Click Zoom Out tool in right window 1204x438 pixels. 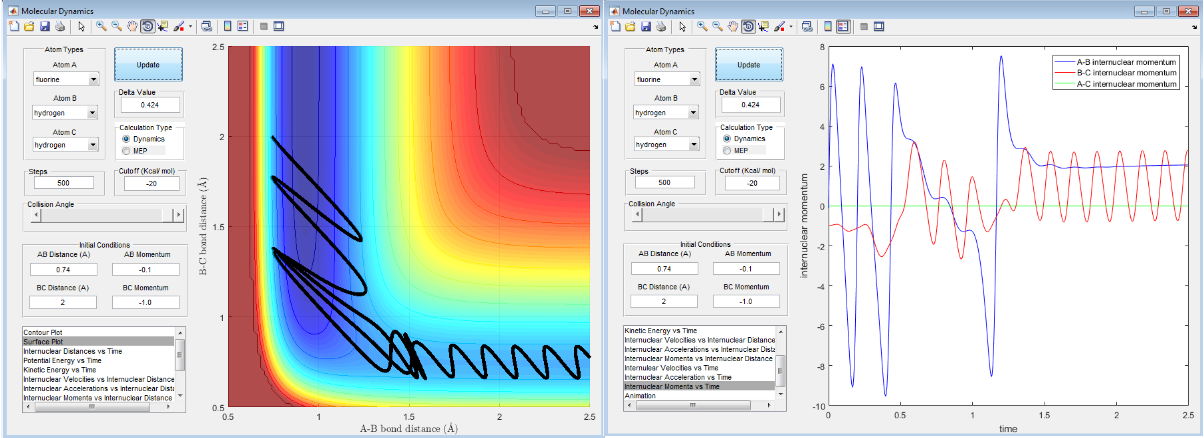point(717,26)
